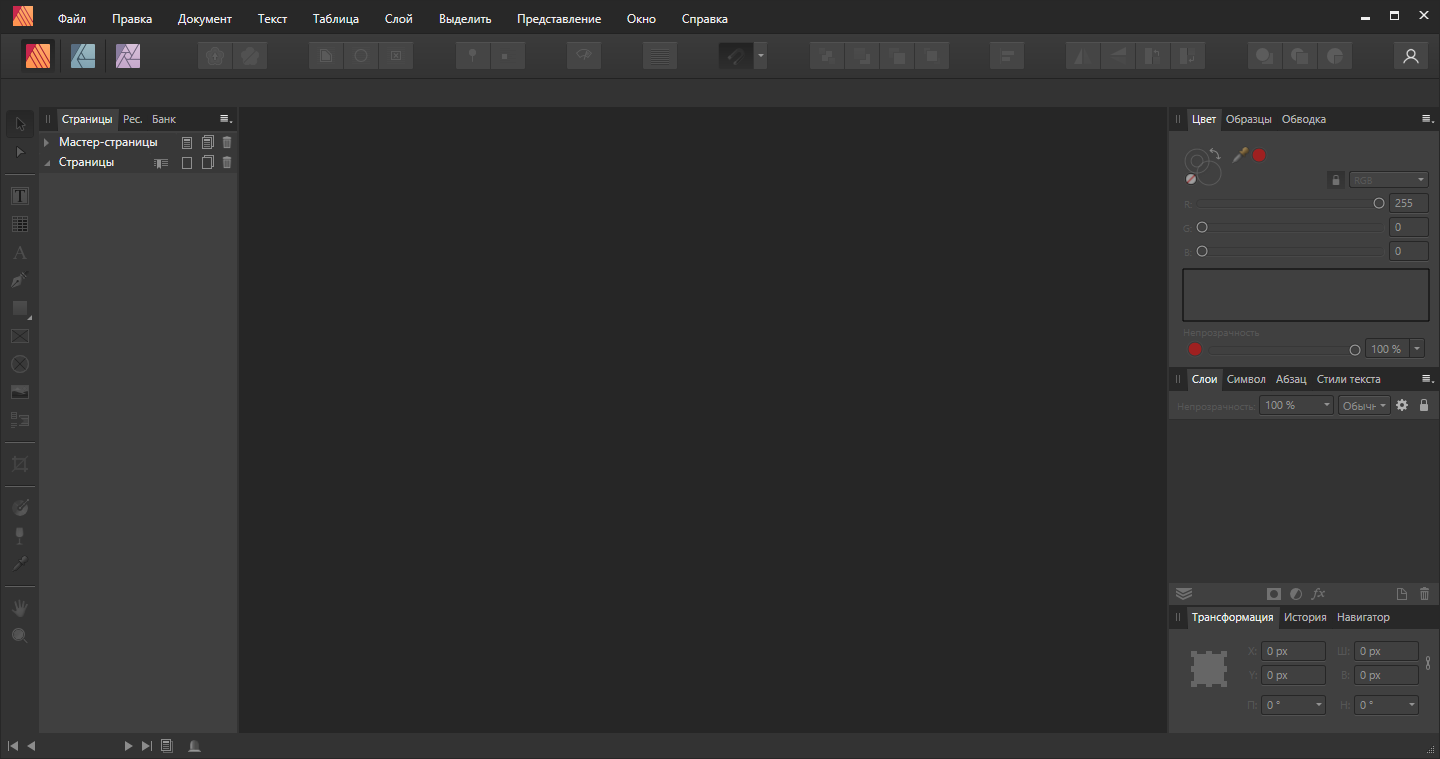
Task: Delete master page trash icon
Action: (227, 142)
